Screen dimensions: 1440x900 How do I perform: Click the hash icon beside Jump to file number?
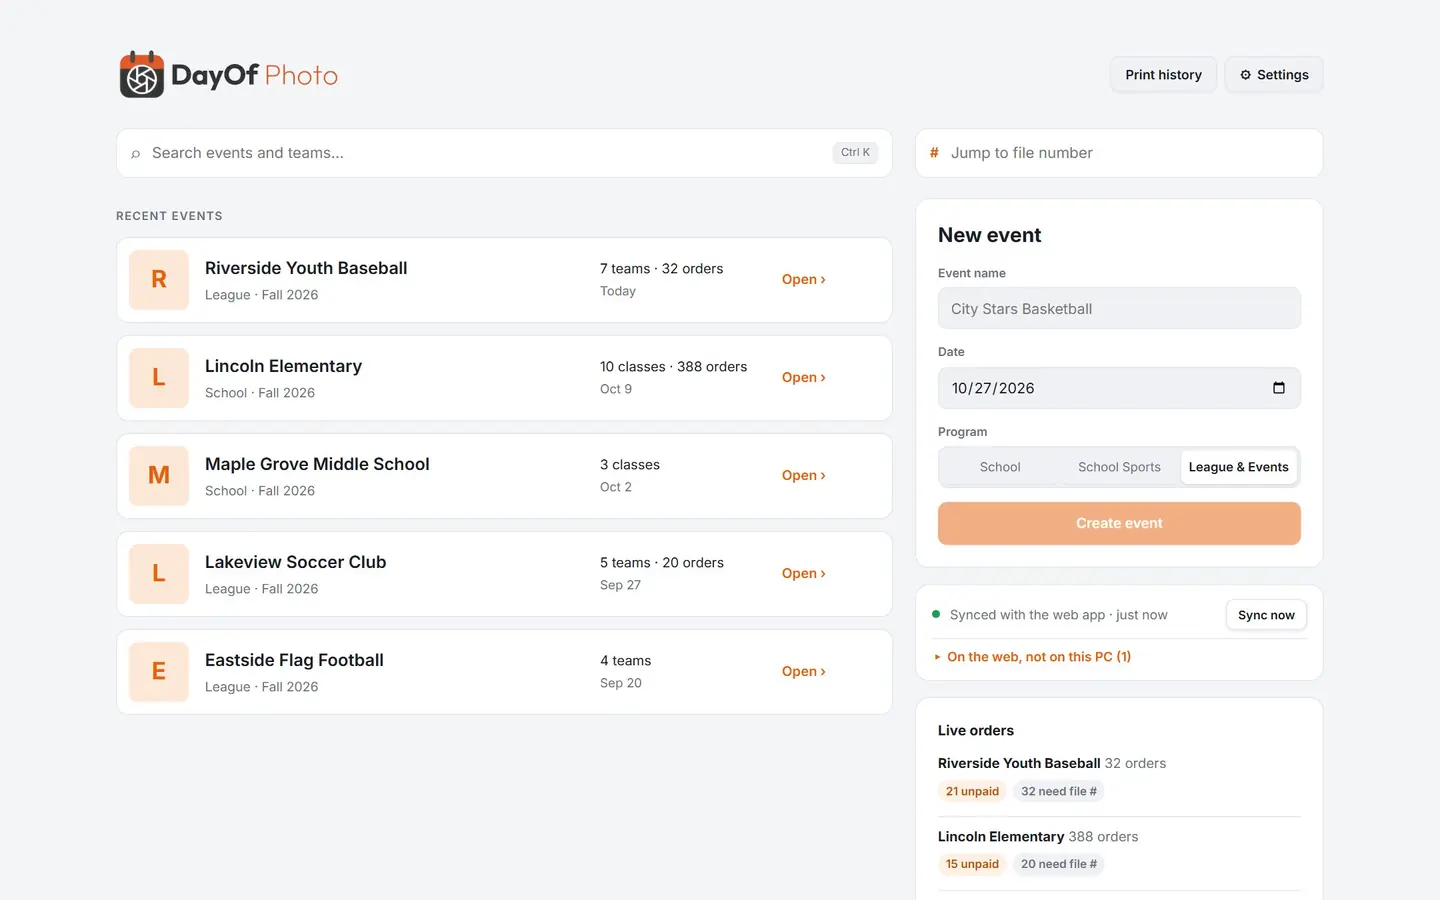[x=934, y=153]
